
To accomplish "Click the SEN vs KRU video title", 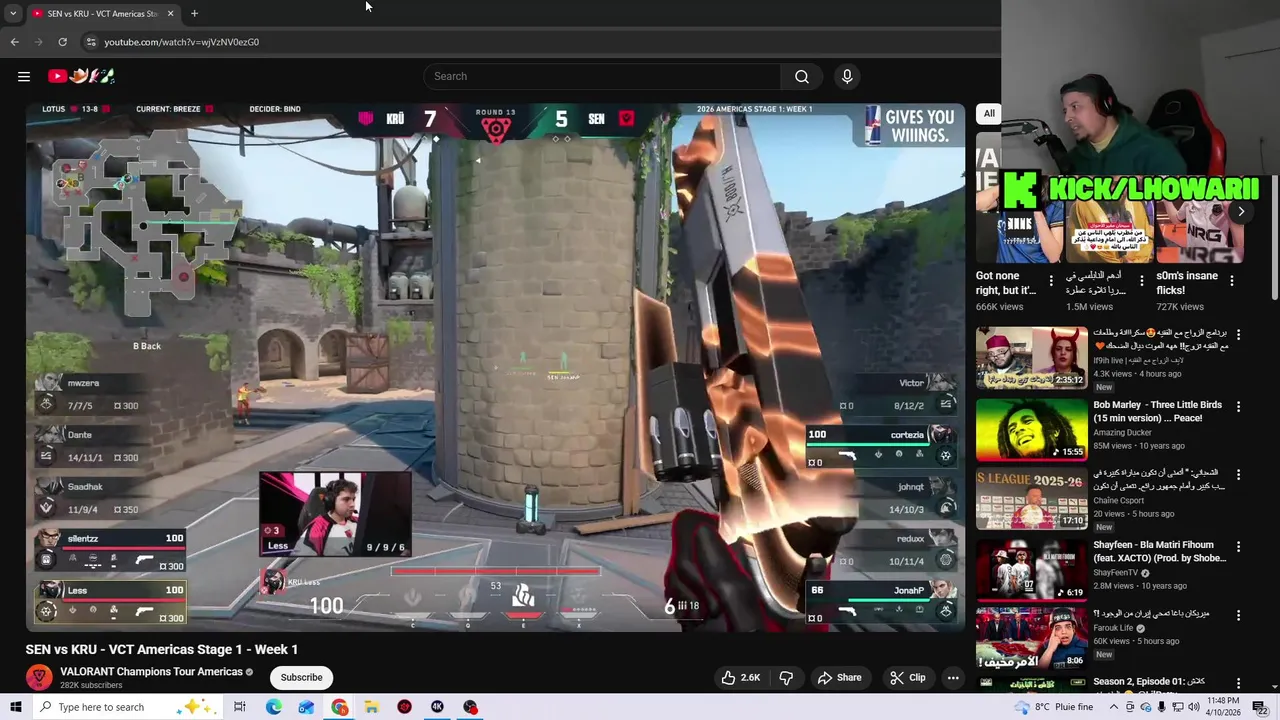I will 162,649.
